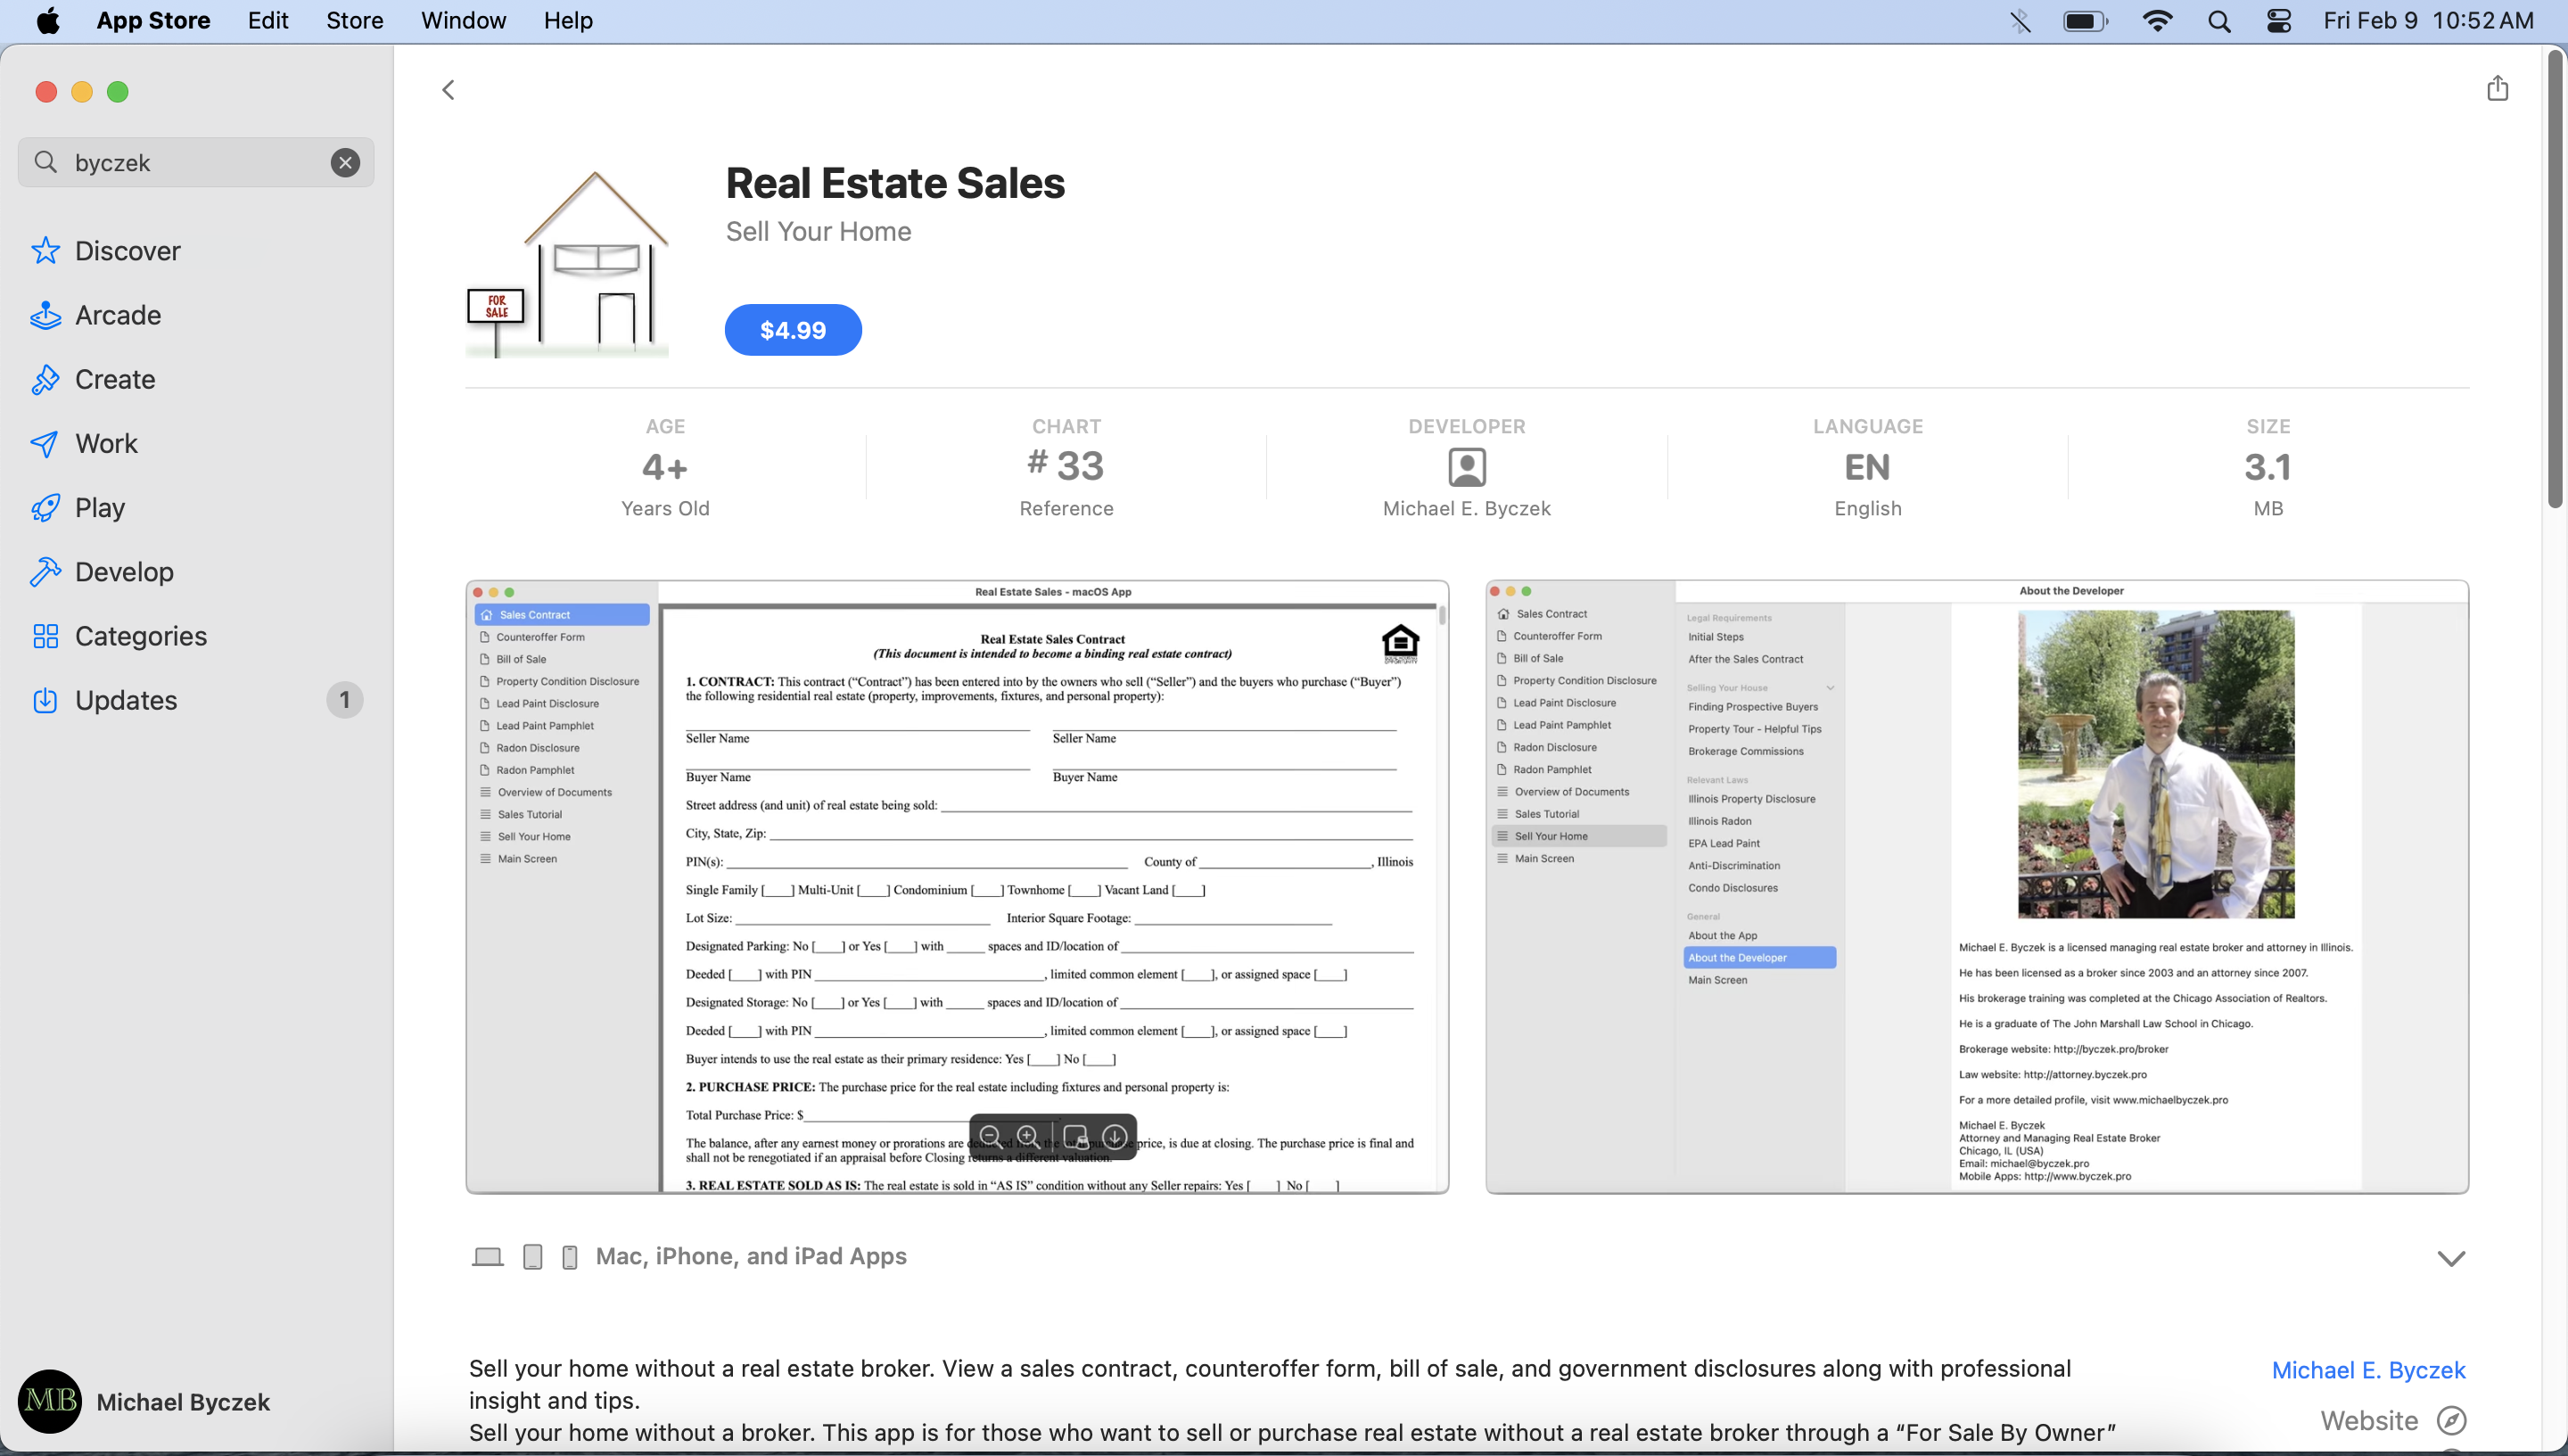Focus the byczek search field

click(196, 162)
